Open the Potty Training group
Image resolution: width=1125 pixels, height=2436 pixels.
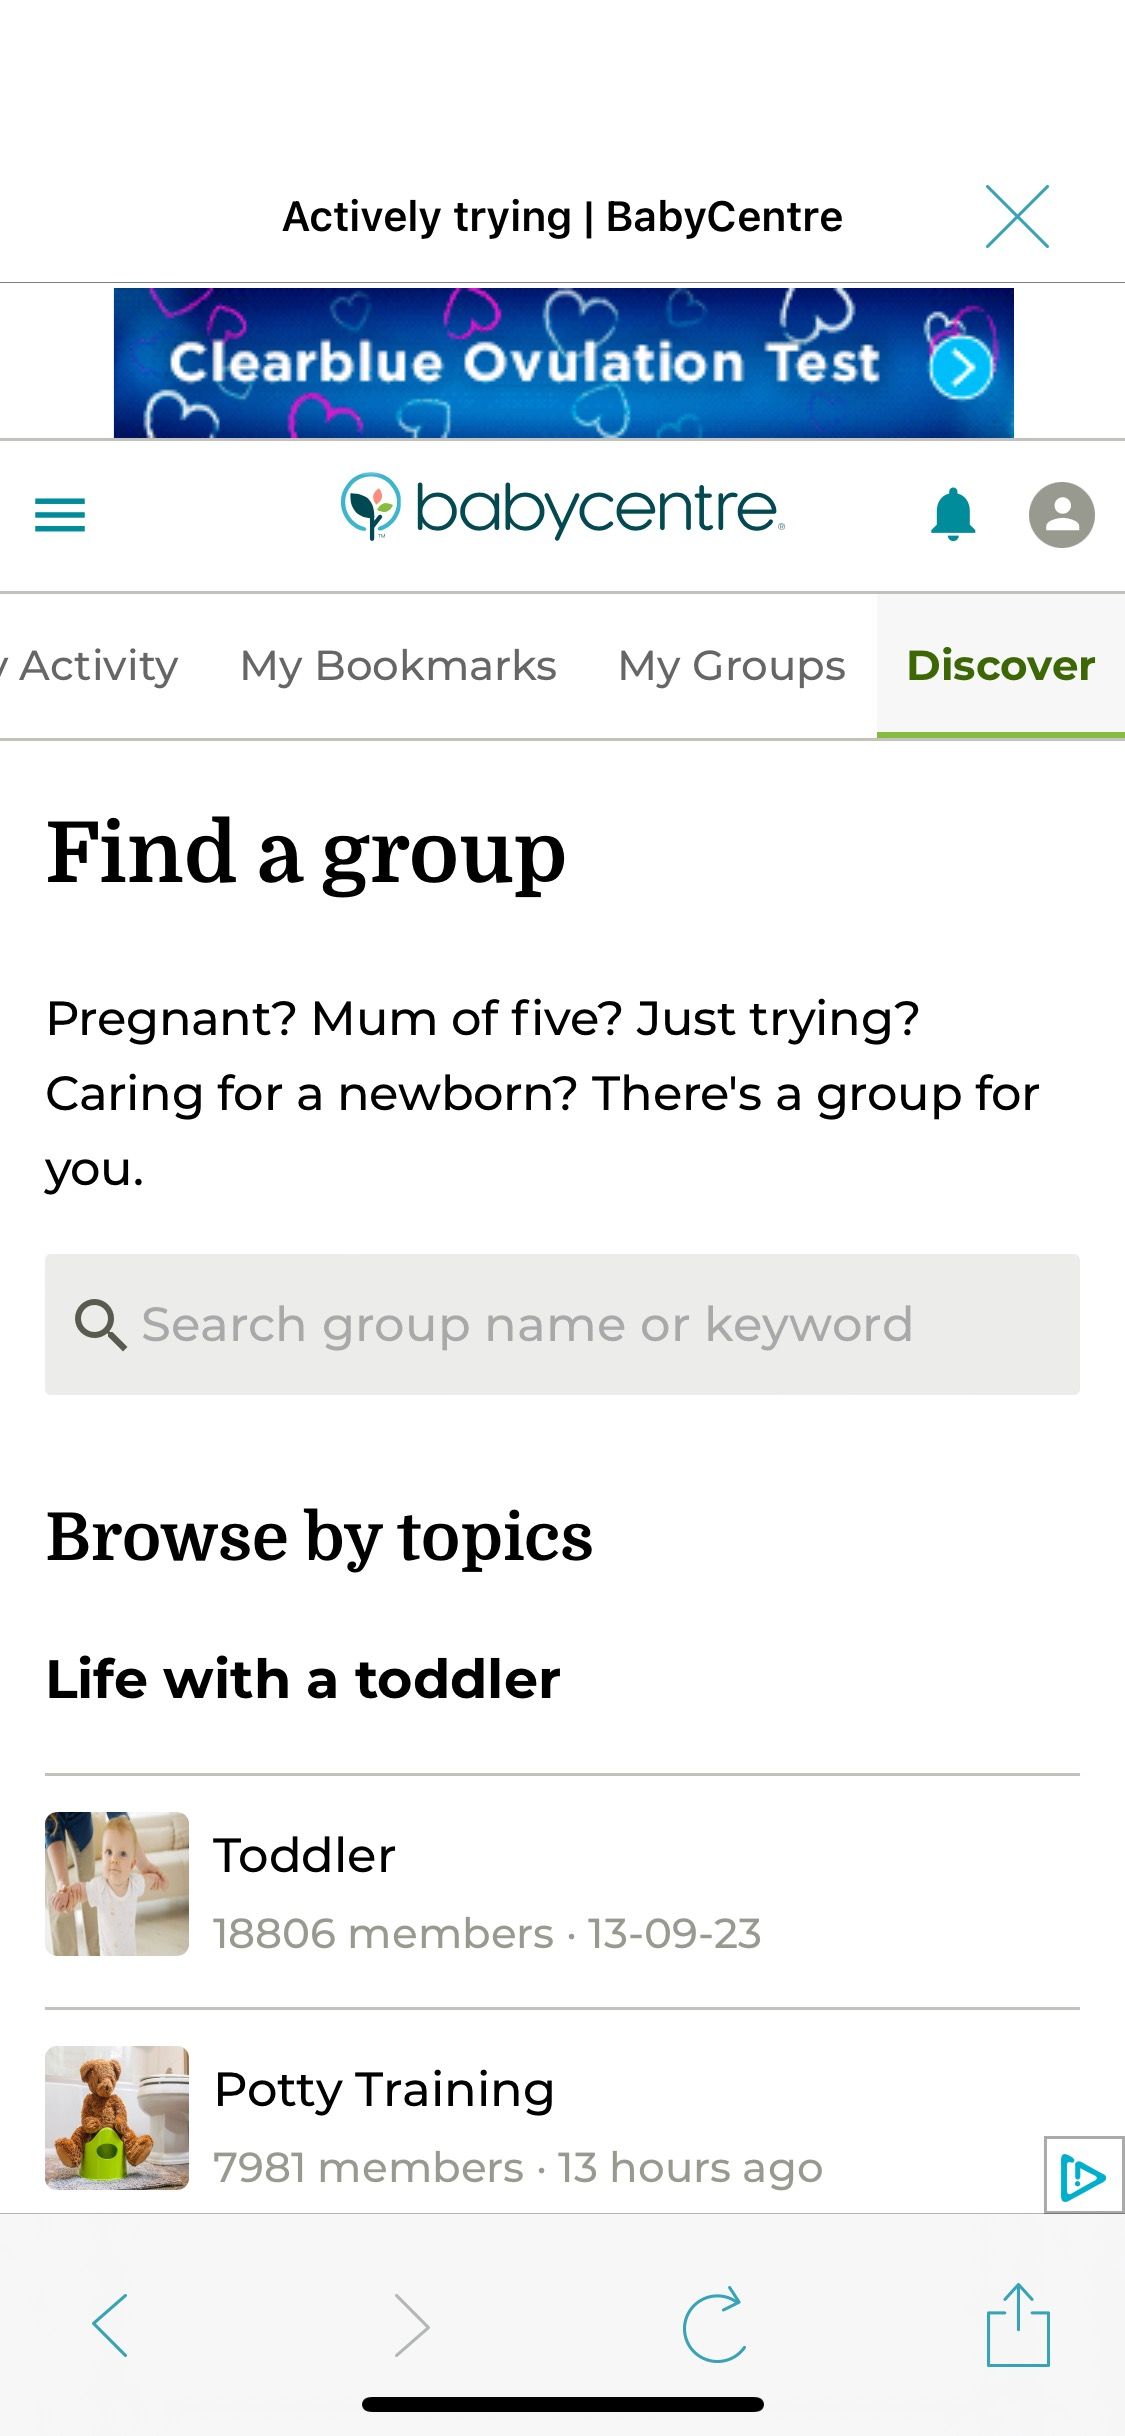[x=384, y=2090]
